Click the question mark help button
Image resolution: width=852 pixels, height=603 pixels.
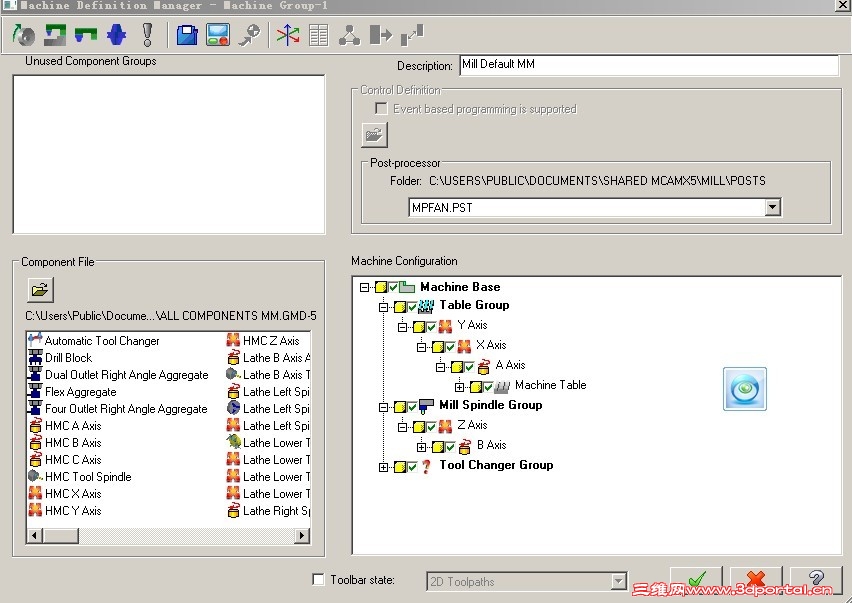816,580
